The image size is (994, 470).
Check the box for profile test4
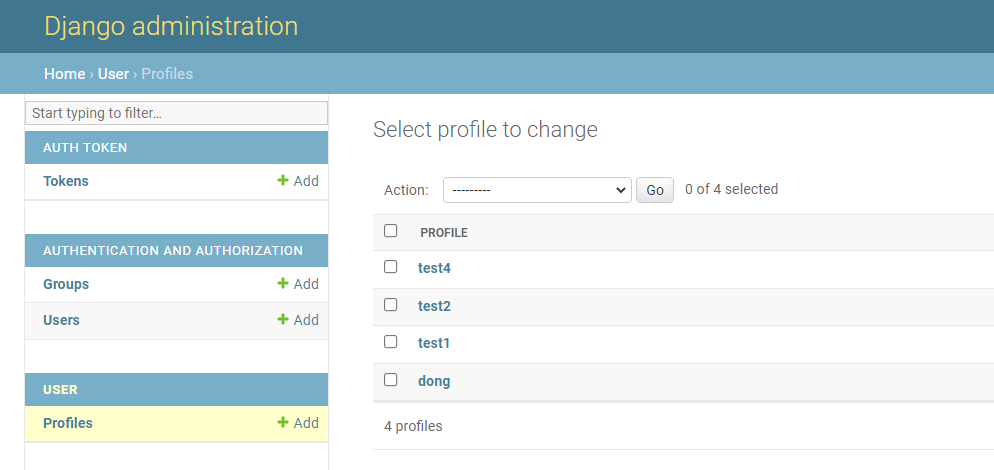pyautogui.click(x=390, y=267)
